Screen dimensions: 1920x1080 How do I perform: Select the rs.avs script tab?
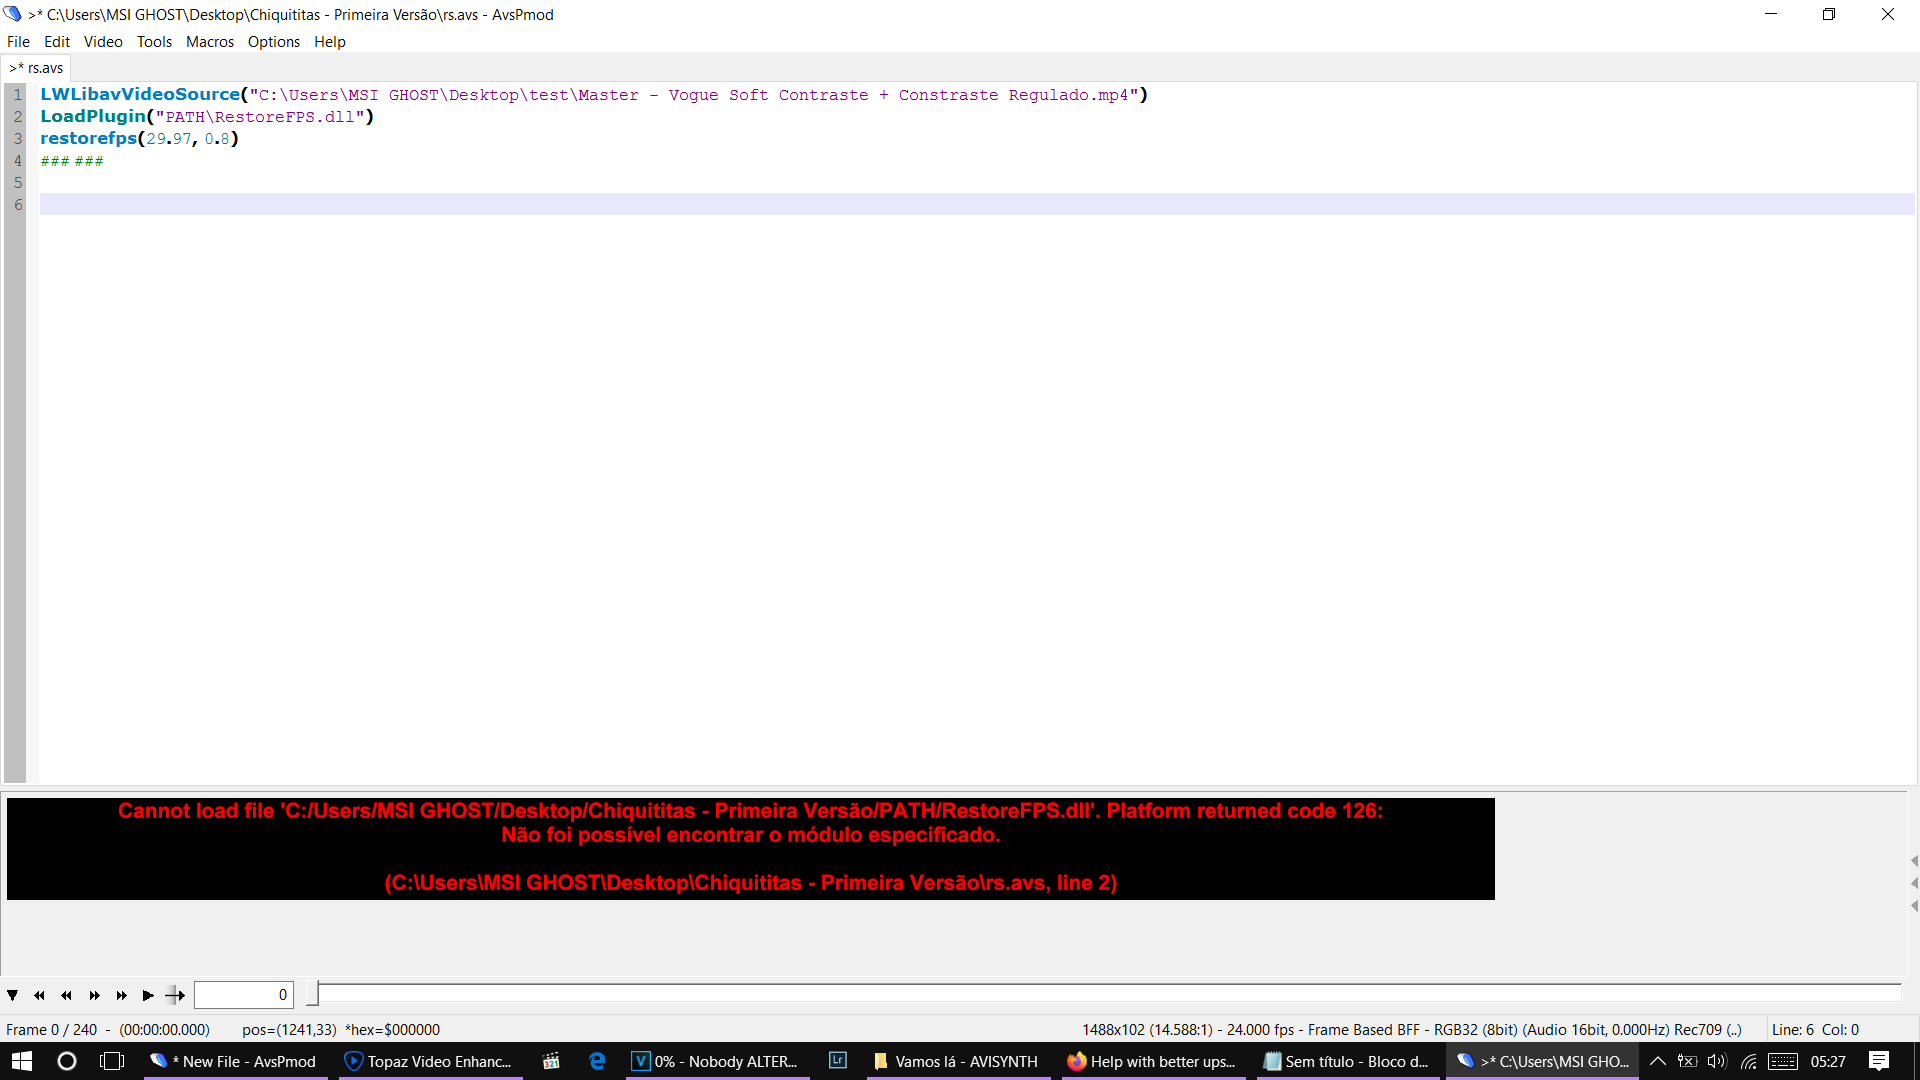[x=36, y=68]
